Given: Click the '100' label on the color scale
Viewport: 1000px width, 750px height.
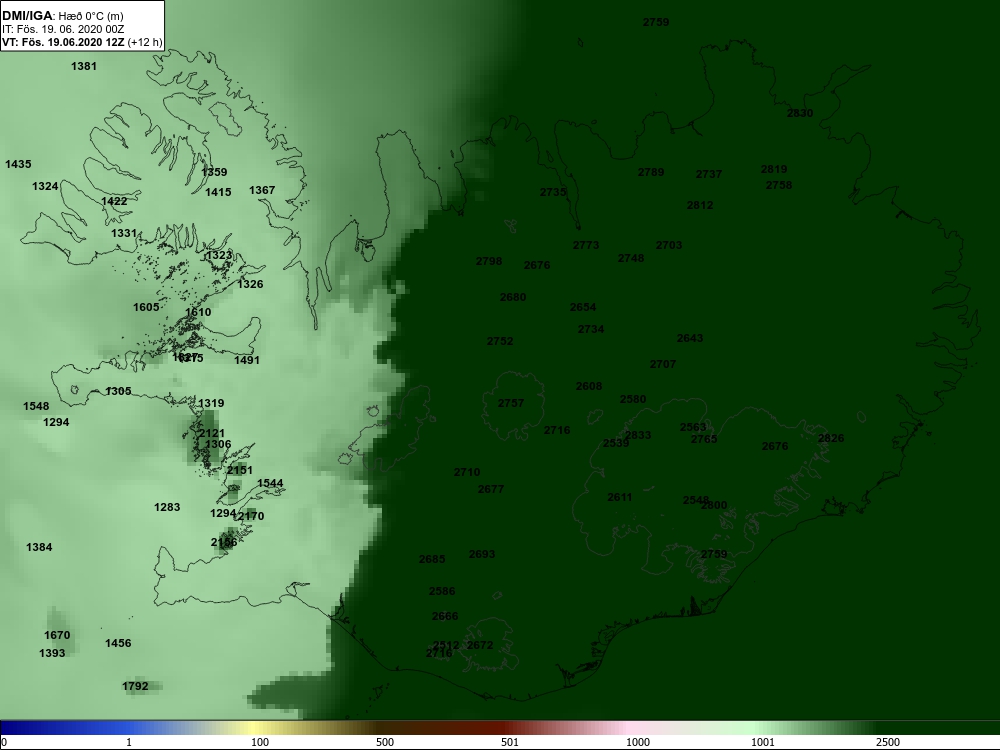Looking at the screenshot, I should (x=260, y=742).
